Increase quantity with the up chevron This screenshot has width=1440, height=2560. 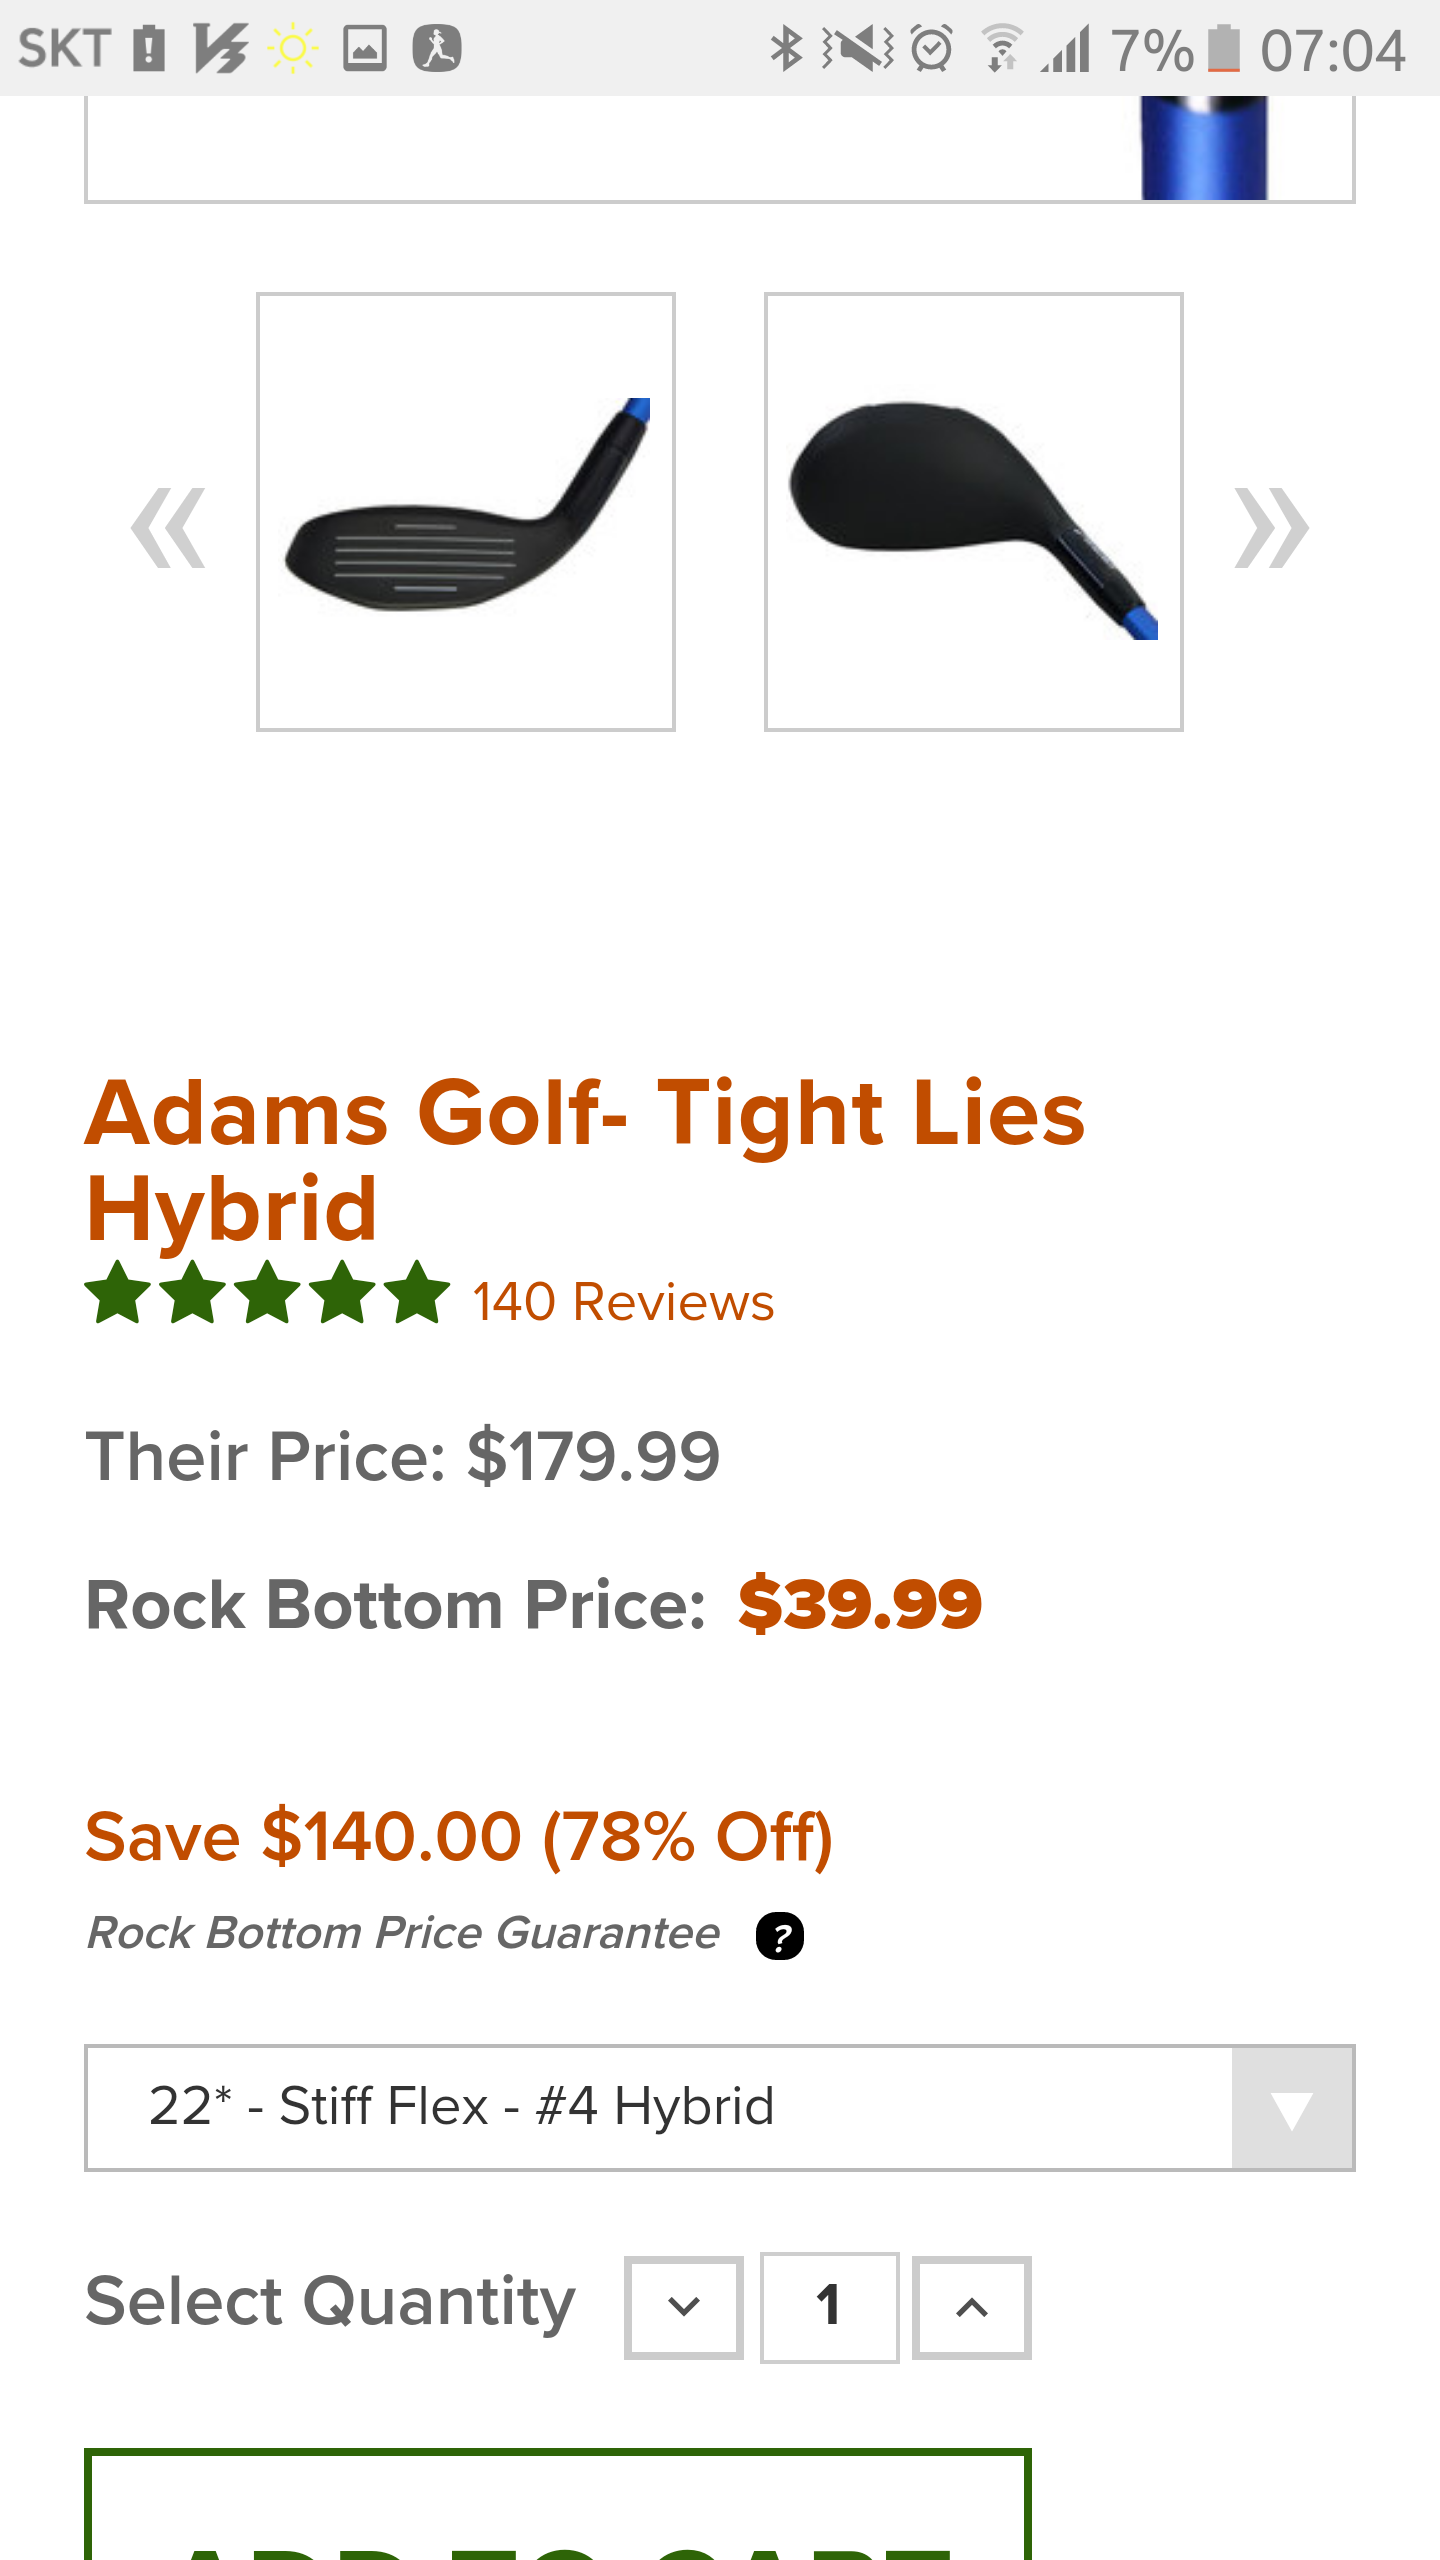(971, 2308)
